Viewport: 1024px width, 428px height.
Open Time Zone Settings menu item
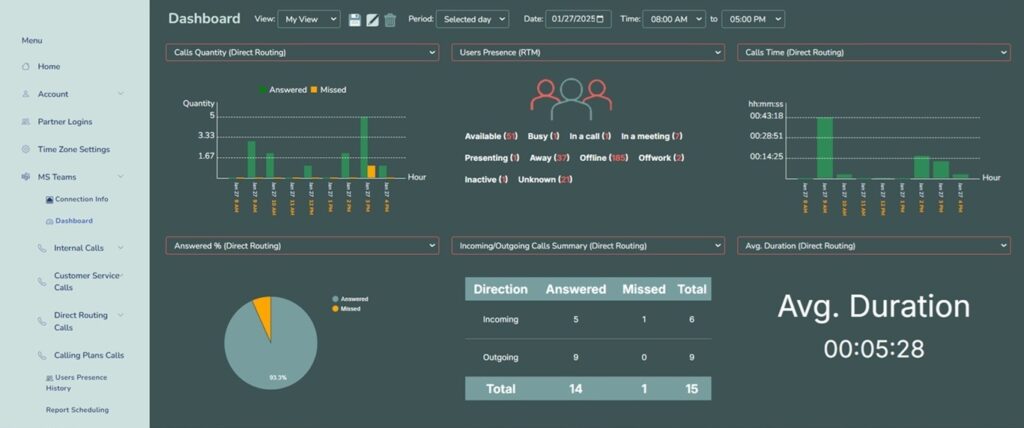tap(74, 149)
